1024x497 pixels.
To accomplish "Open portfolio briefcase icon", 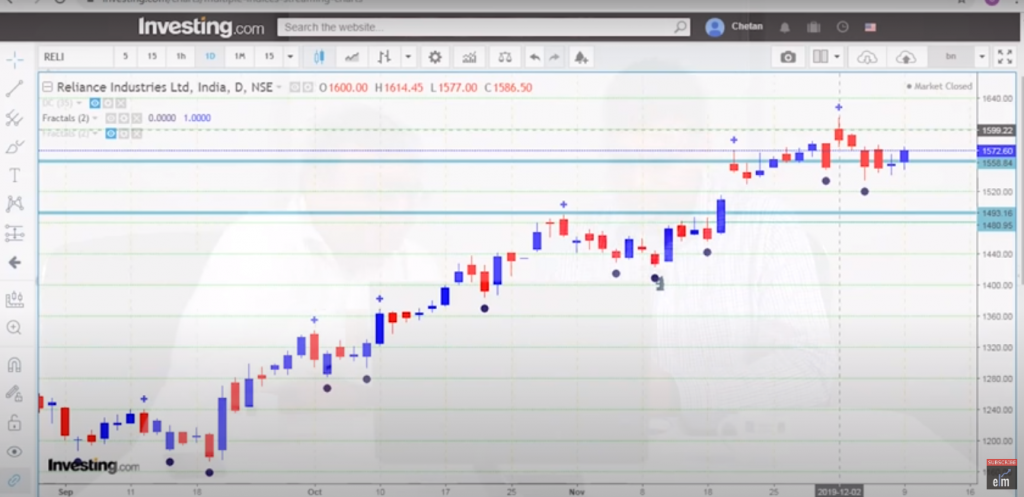I will click(813, 27).
